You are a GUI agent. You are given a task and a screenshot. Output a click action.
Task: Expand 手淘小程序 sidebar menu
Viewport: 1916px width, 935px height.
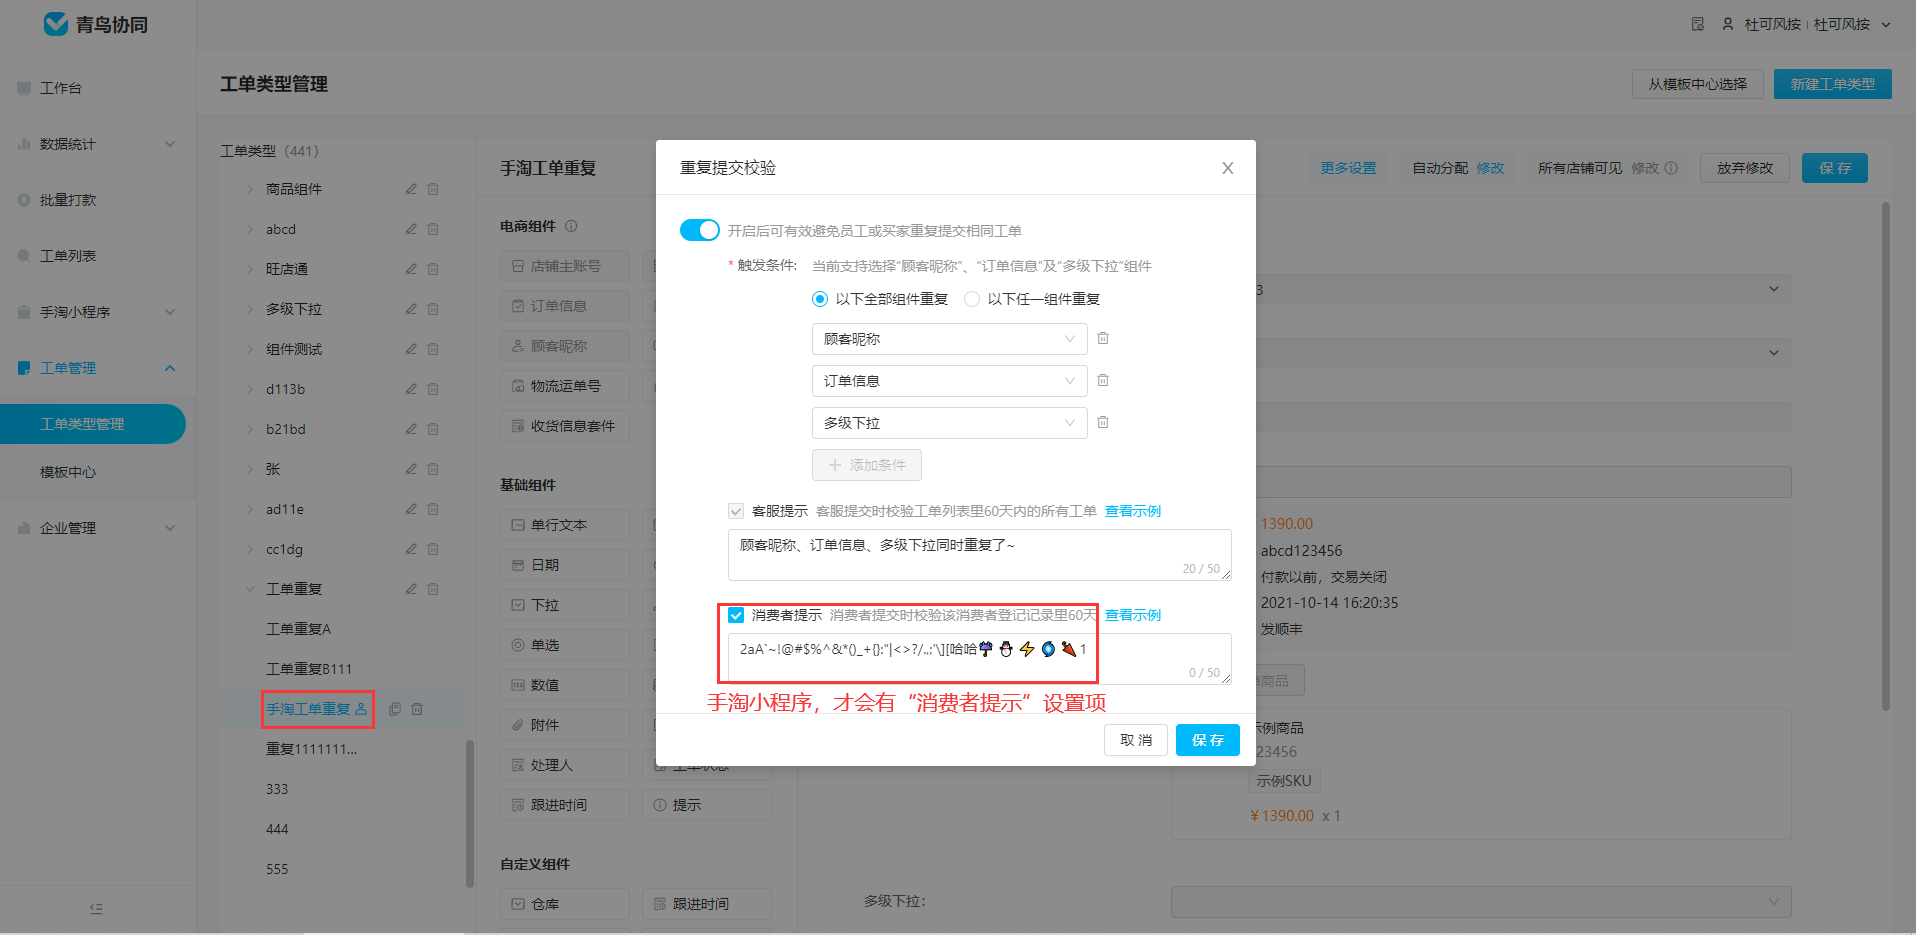coord(96,312)
